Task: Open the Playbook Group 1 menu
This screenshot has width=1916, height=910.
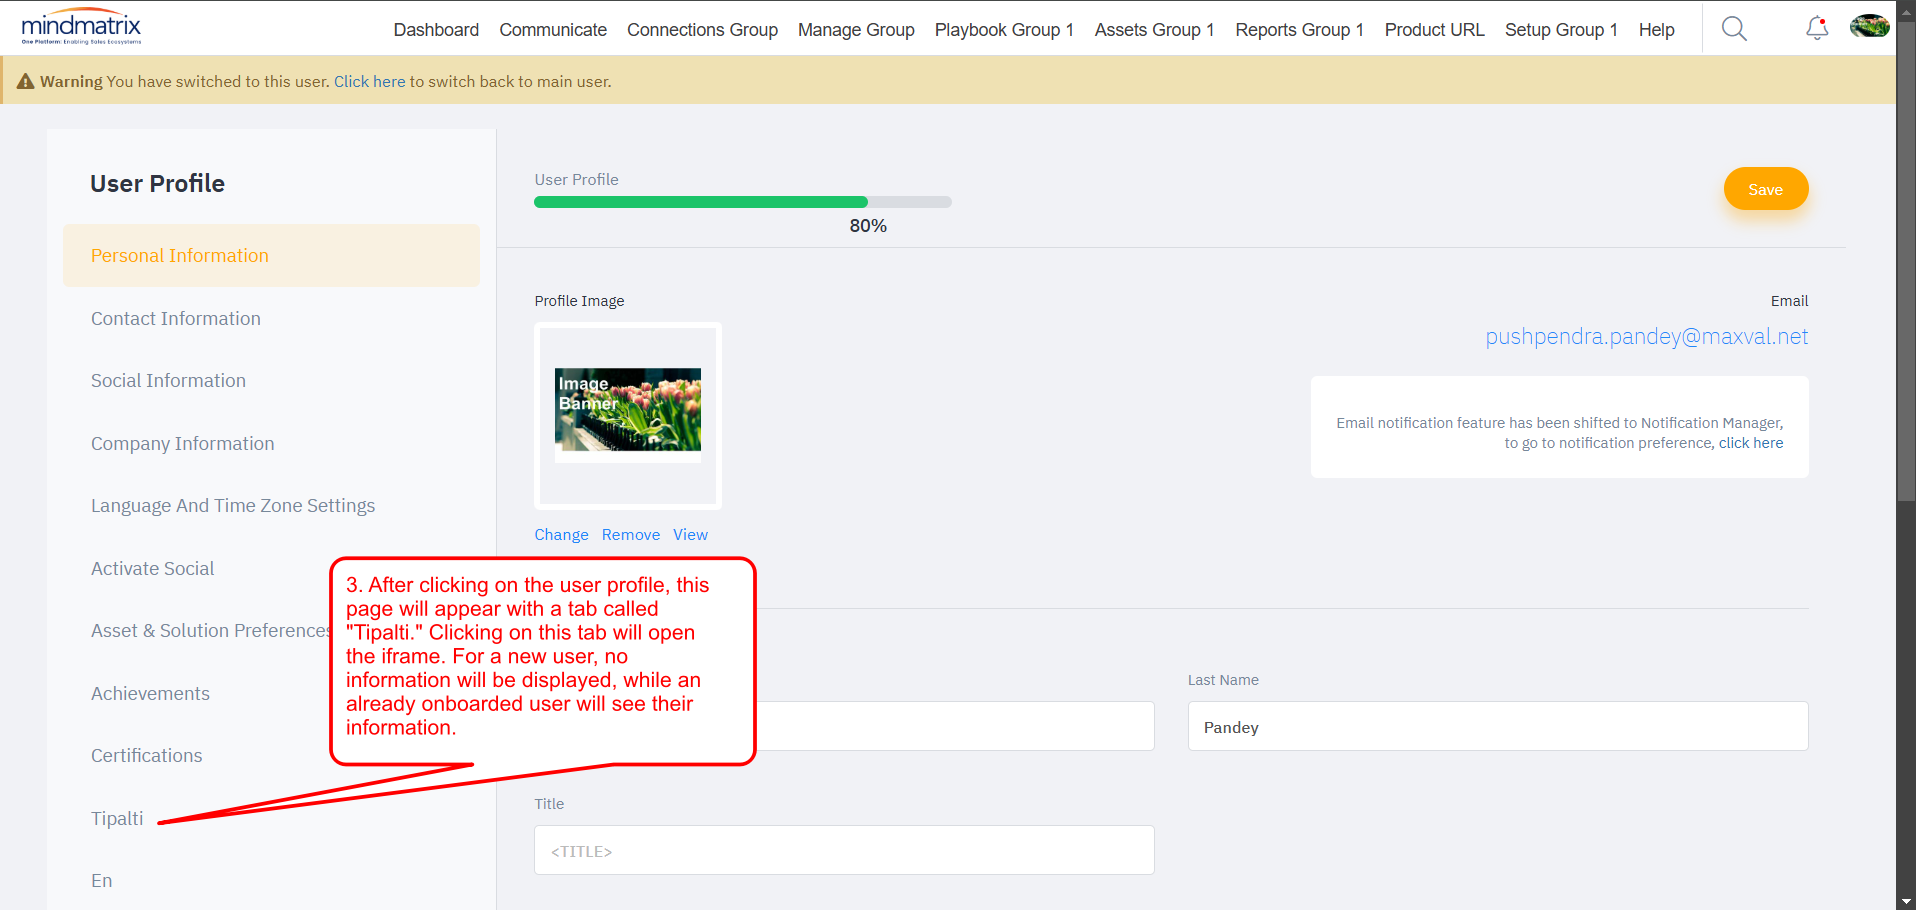Action: (x=1003, y=30)
